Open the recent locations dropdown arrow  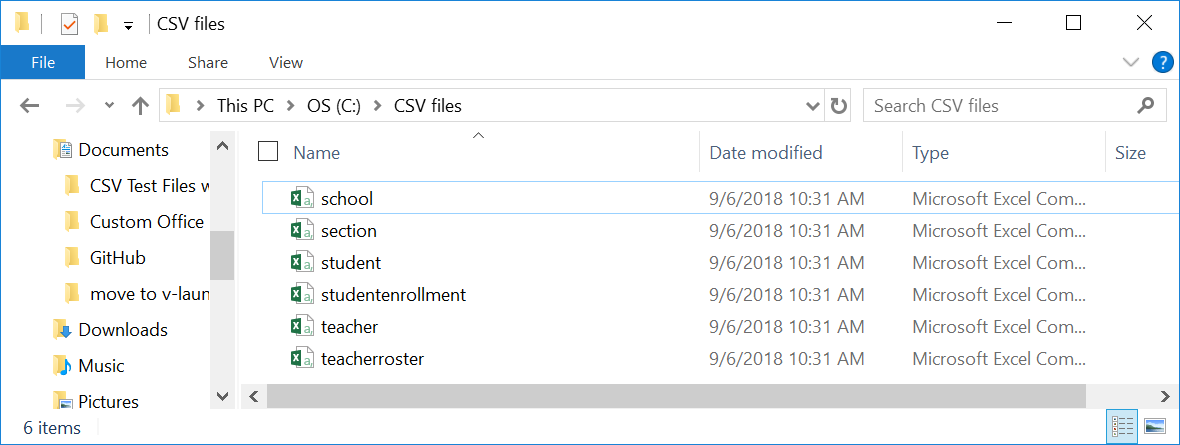point(110,106)
